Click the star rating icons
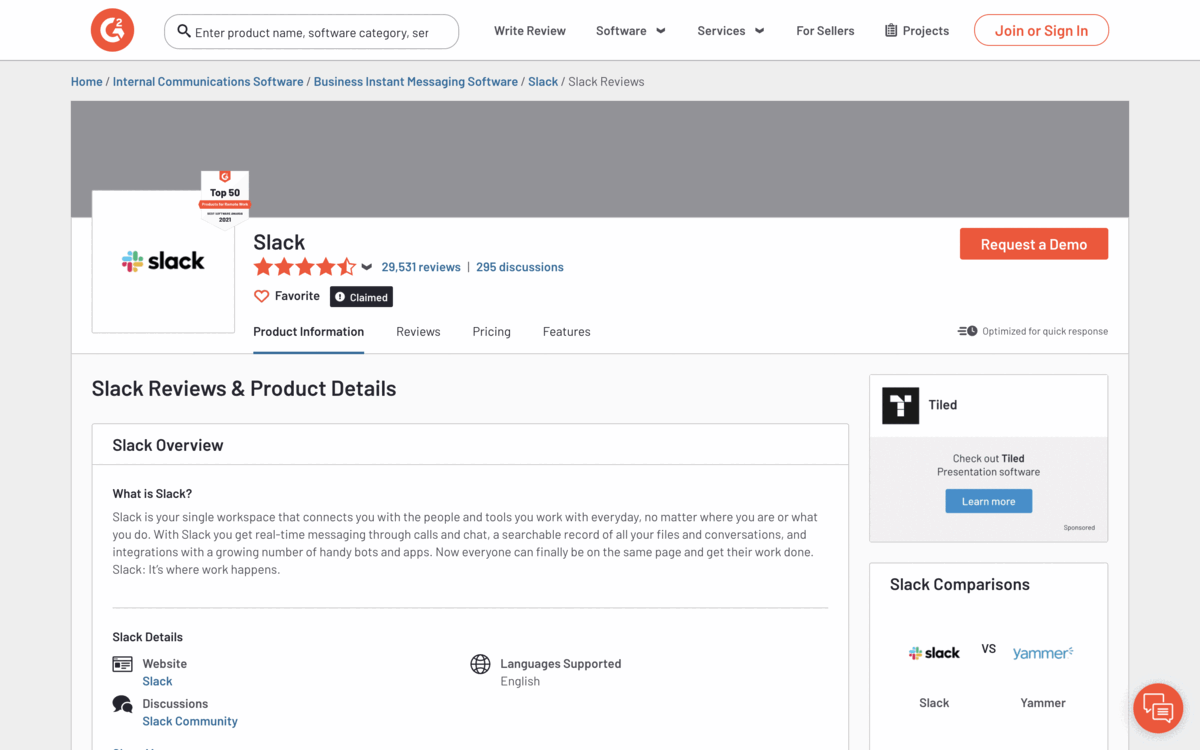1200x750 pixels. (304, 267)
